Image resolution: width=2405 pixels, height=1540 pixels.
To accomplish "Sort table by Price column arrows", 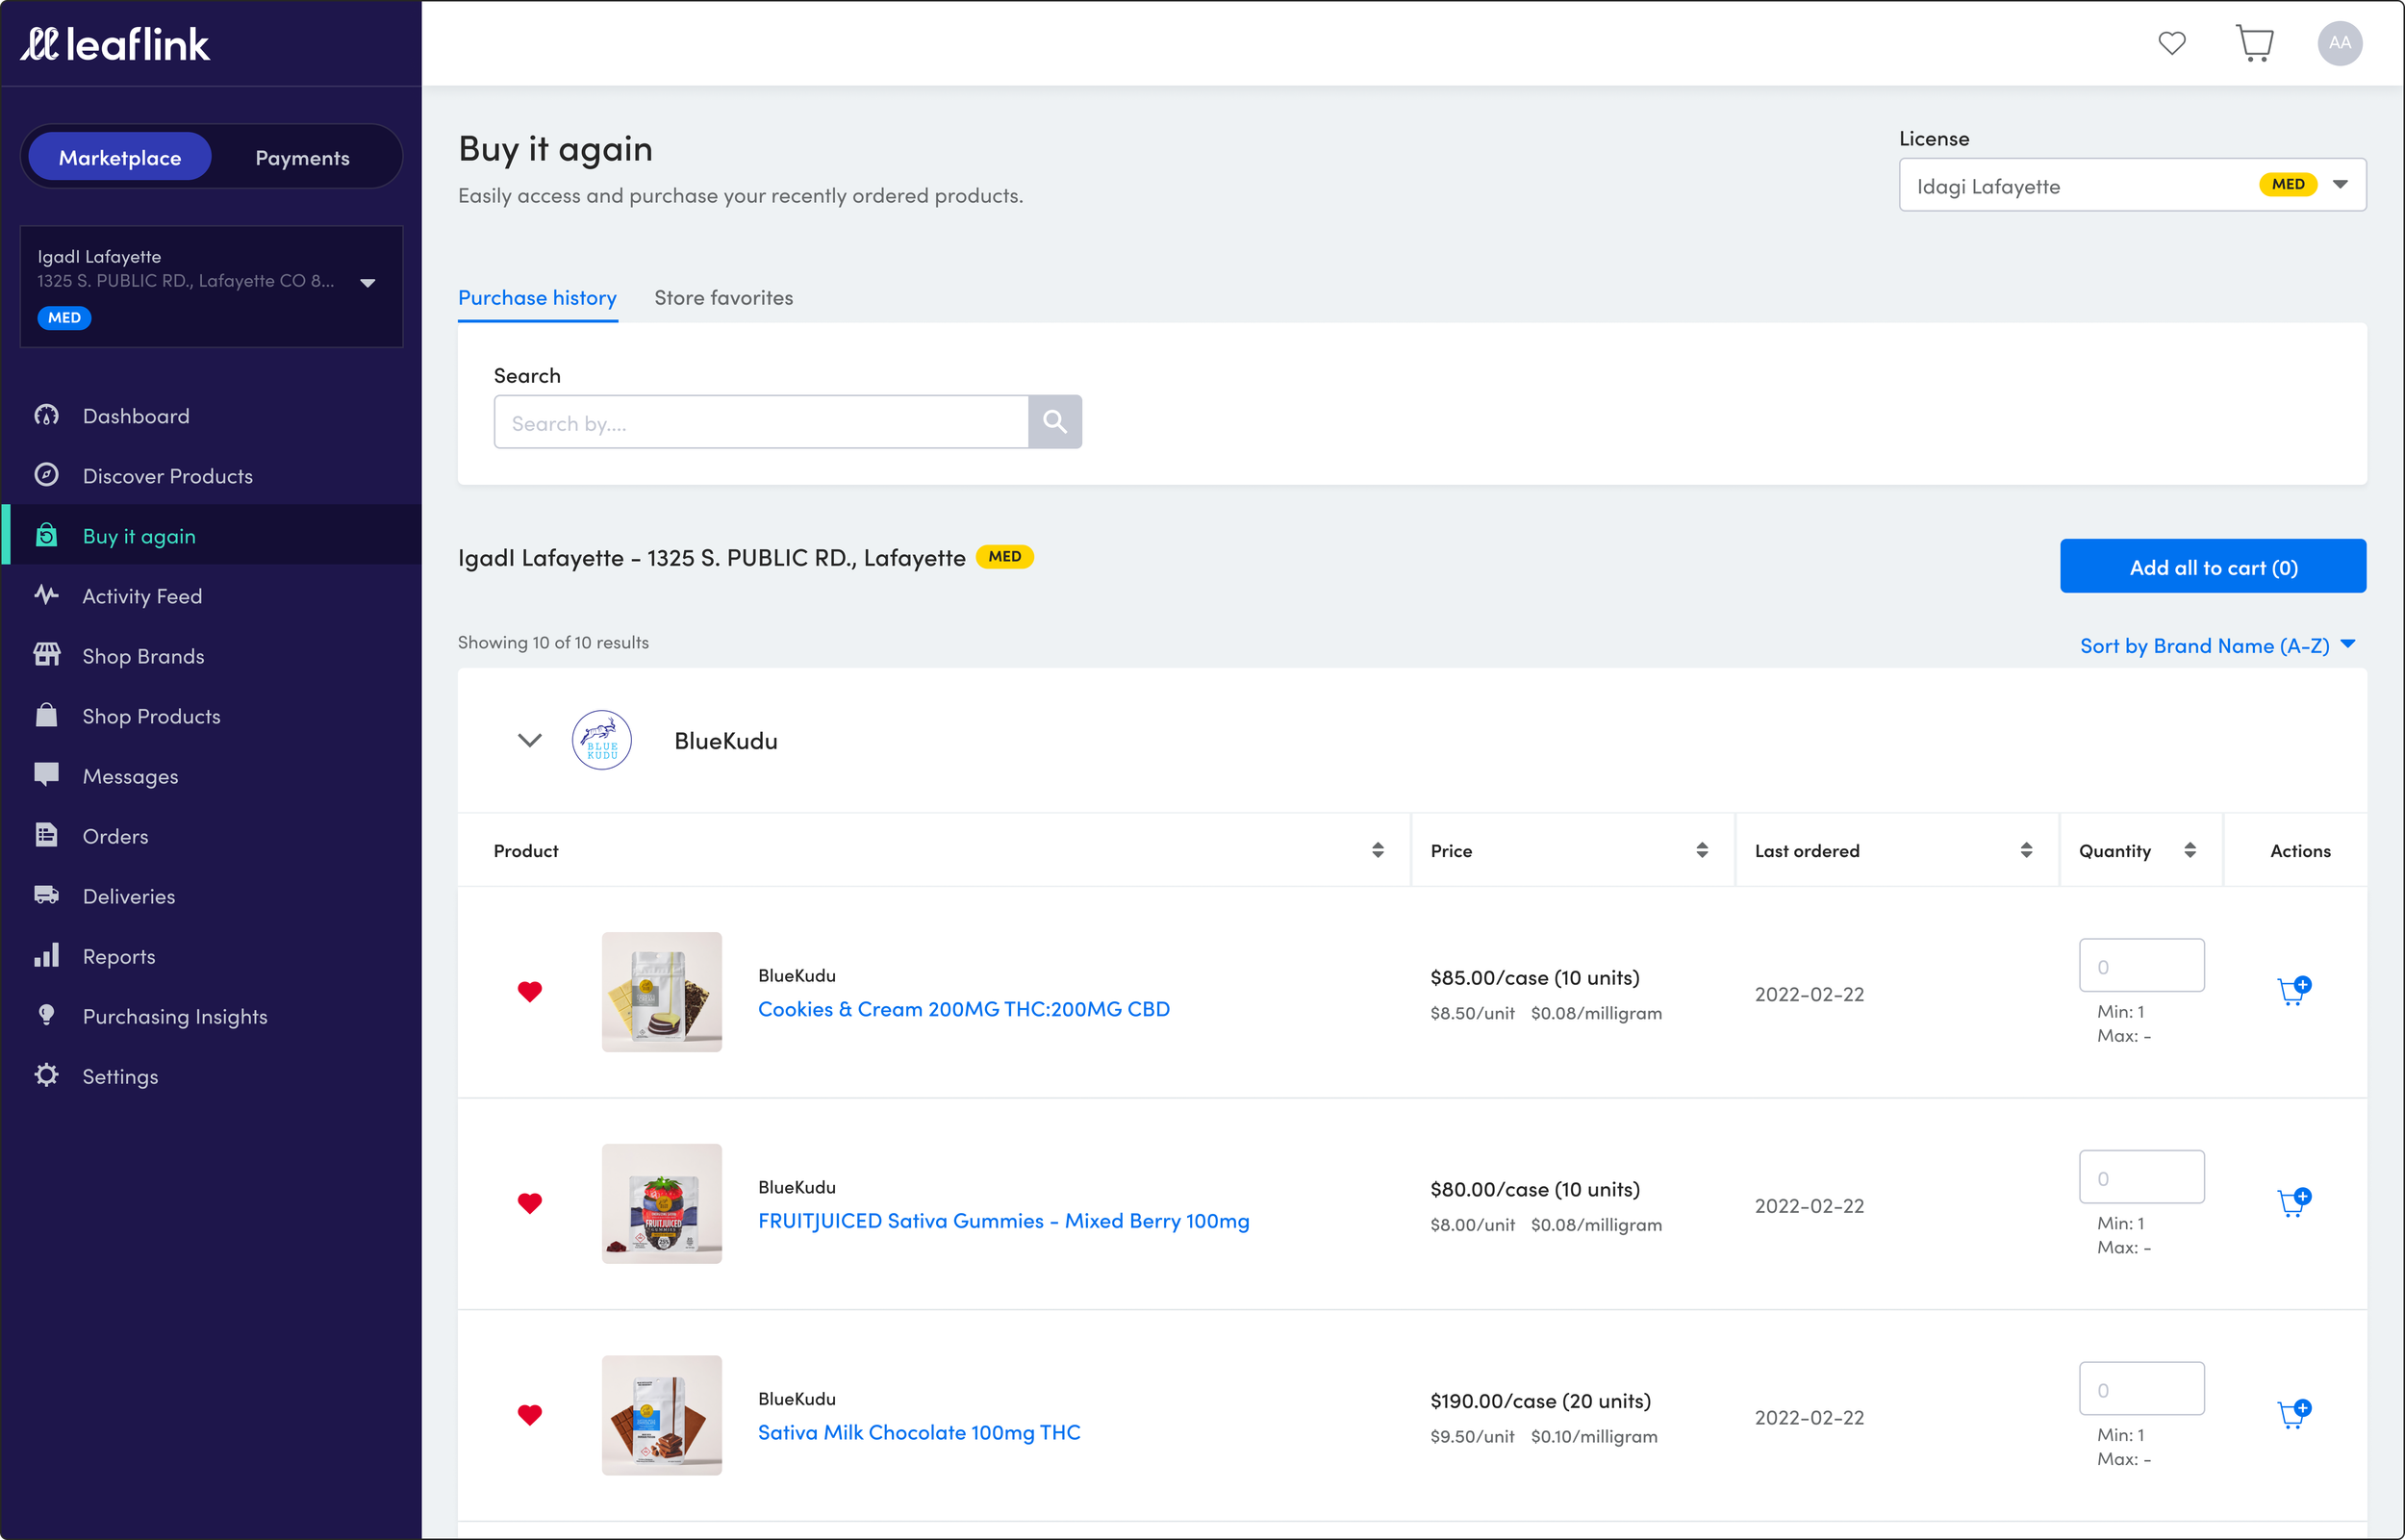I will (x=1701, y=851).
